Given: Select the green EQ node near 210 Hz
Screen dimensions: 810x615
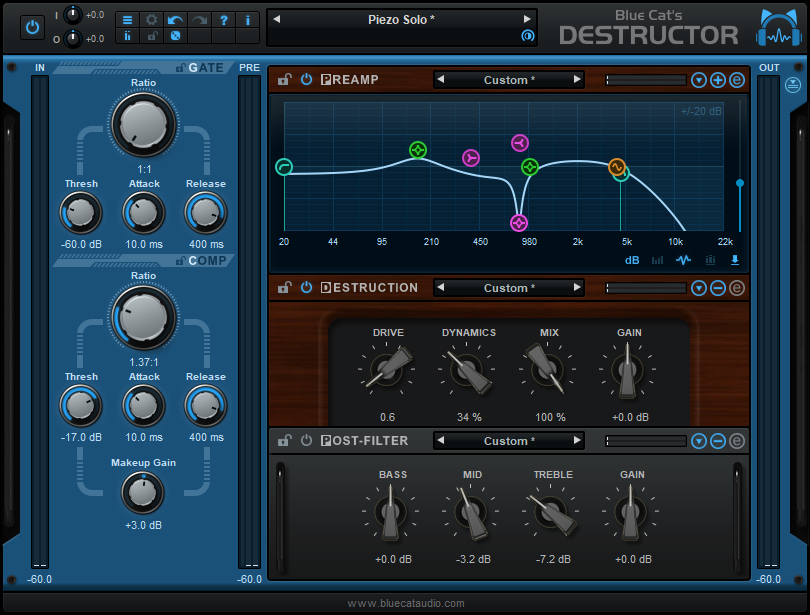Looking at the screenshot, I should pyautogui.click(x=417, y=150).
